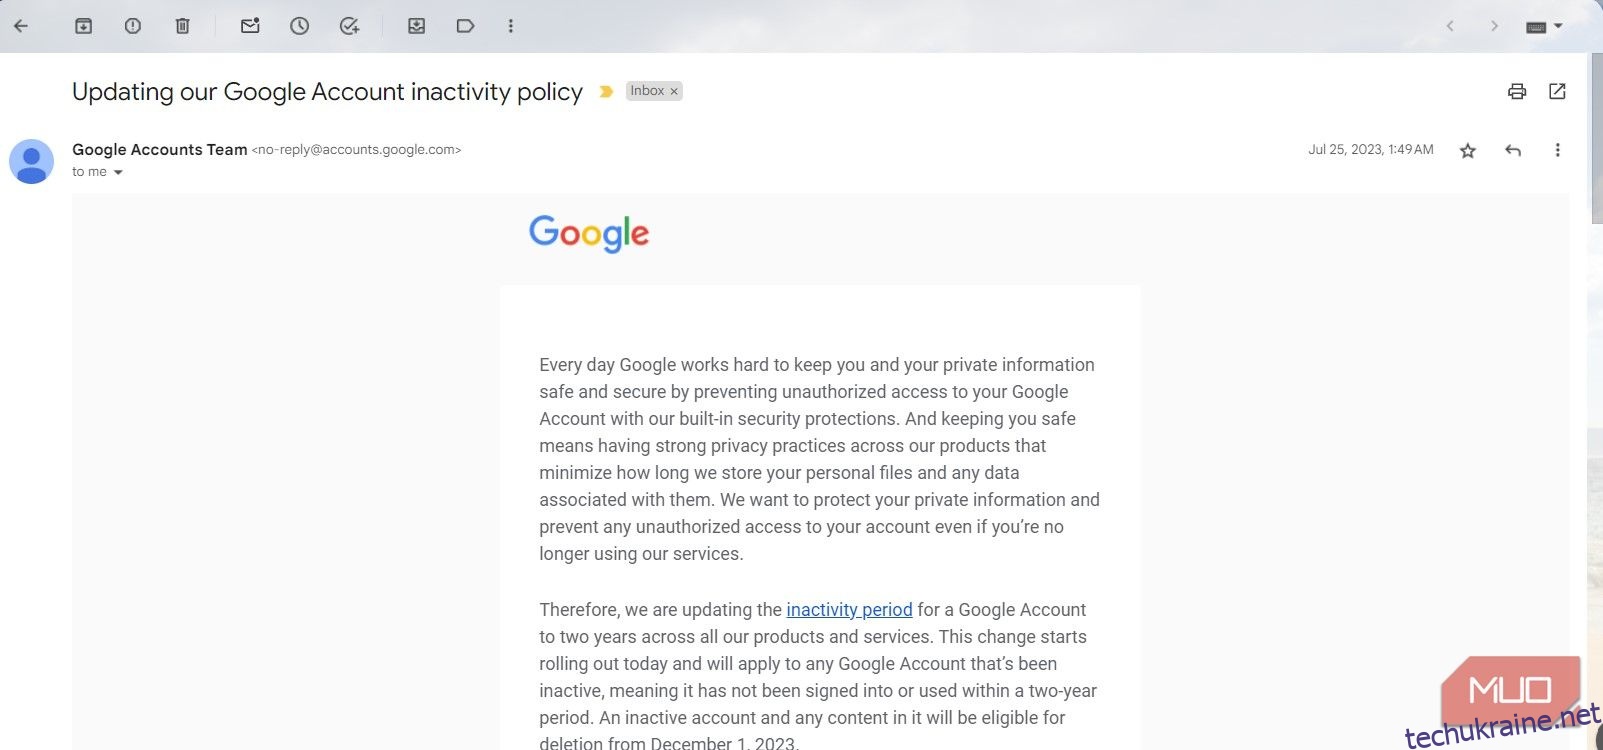
Task: Open the 'inactivity period' link
Action: tap(849, 610)
